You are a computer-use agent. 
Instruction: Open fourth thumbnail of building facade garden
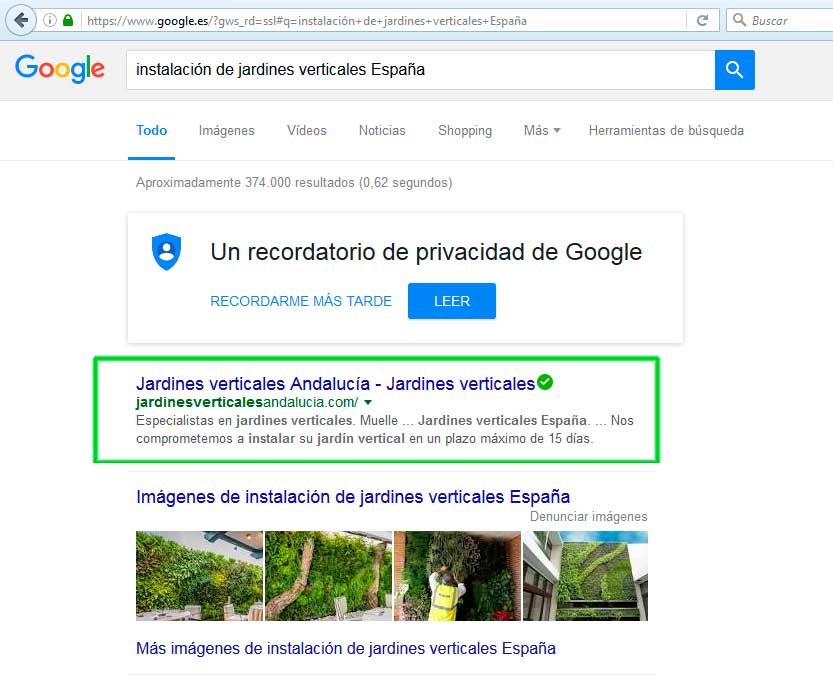pos(585,576)
